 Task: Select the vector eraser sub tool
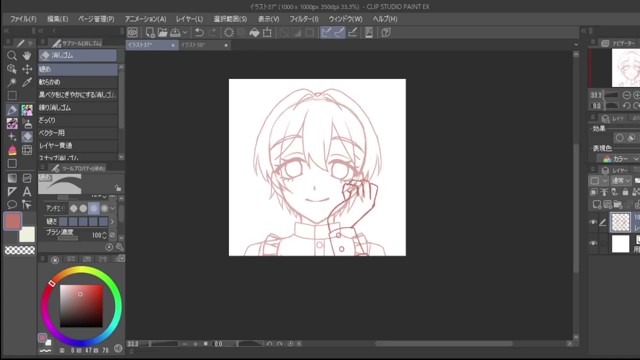[x=78, y=133]
